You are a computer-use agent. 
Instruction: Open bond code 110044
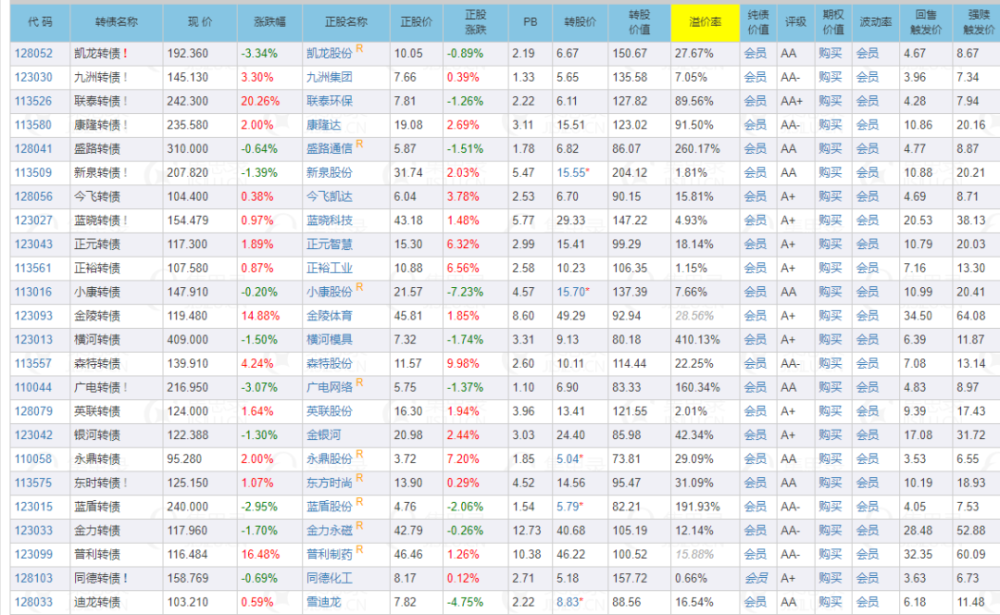coord(34,387)
